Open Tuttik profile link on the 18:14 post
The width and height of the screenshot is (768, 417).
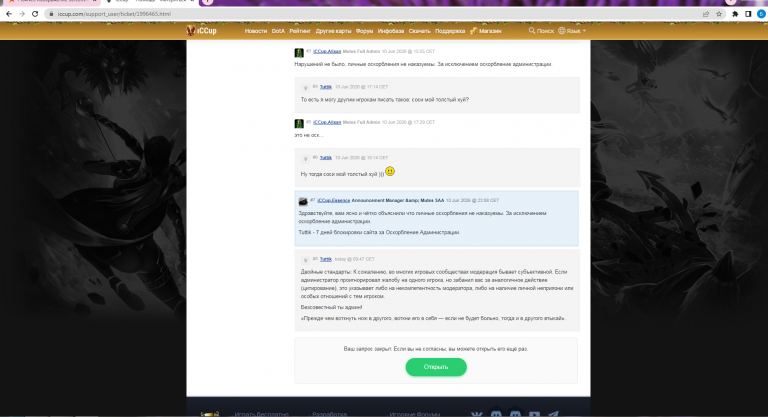pos(326,158)
